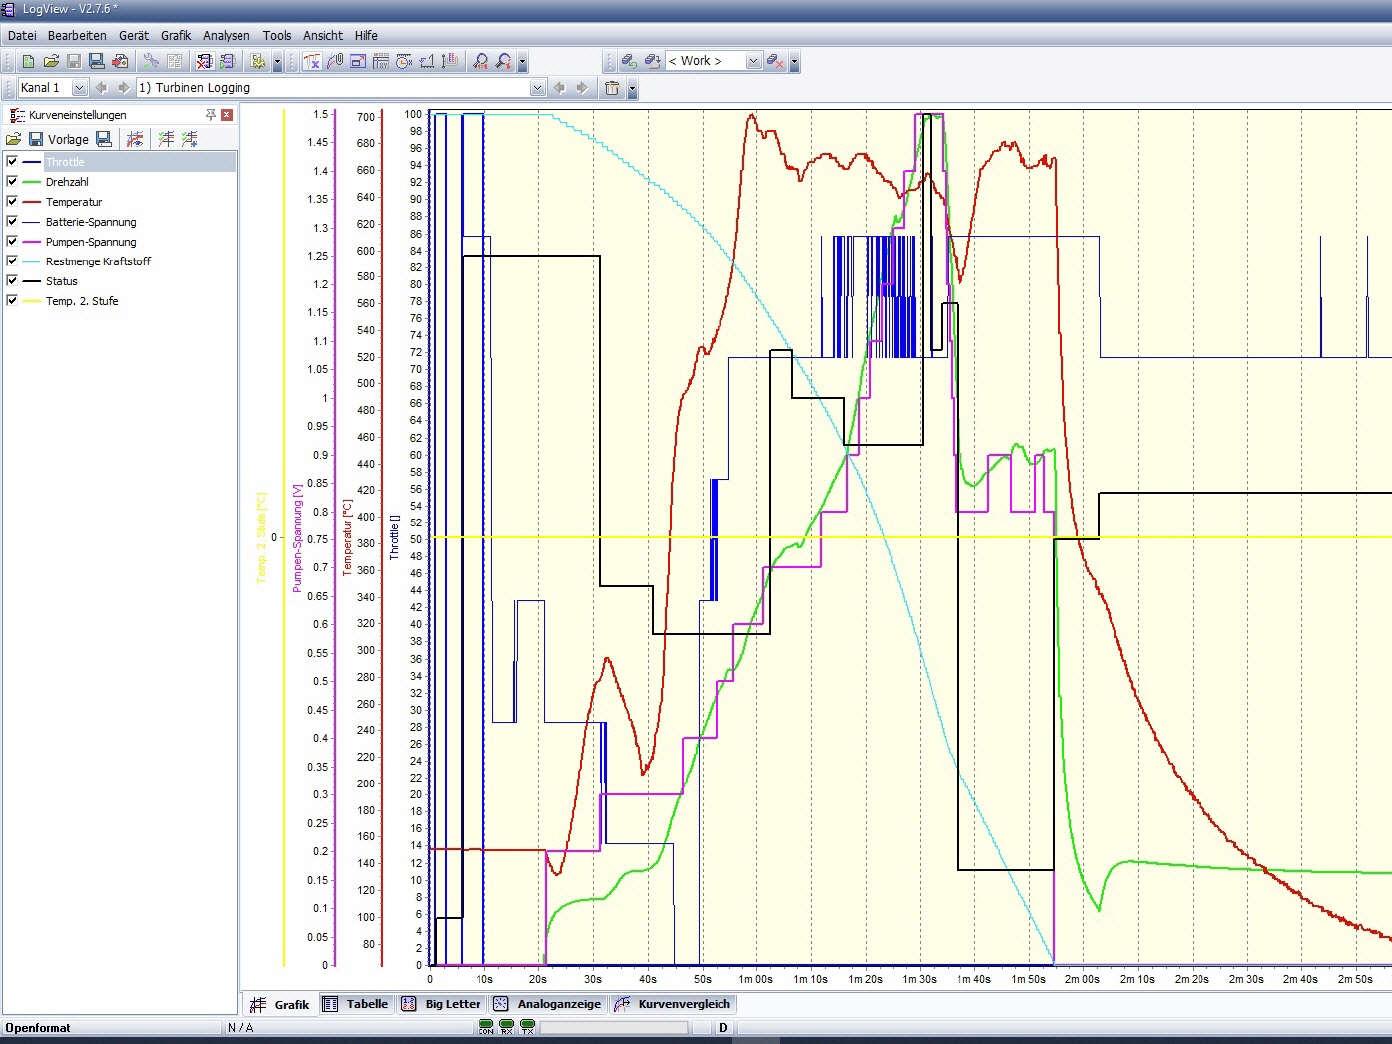Viewport: 1392px width, 1044px height.
Task: Click the blue save-as floppy icon in toolbar
Action: 97,61
